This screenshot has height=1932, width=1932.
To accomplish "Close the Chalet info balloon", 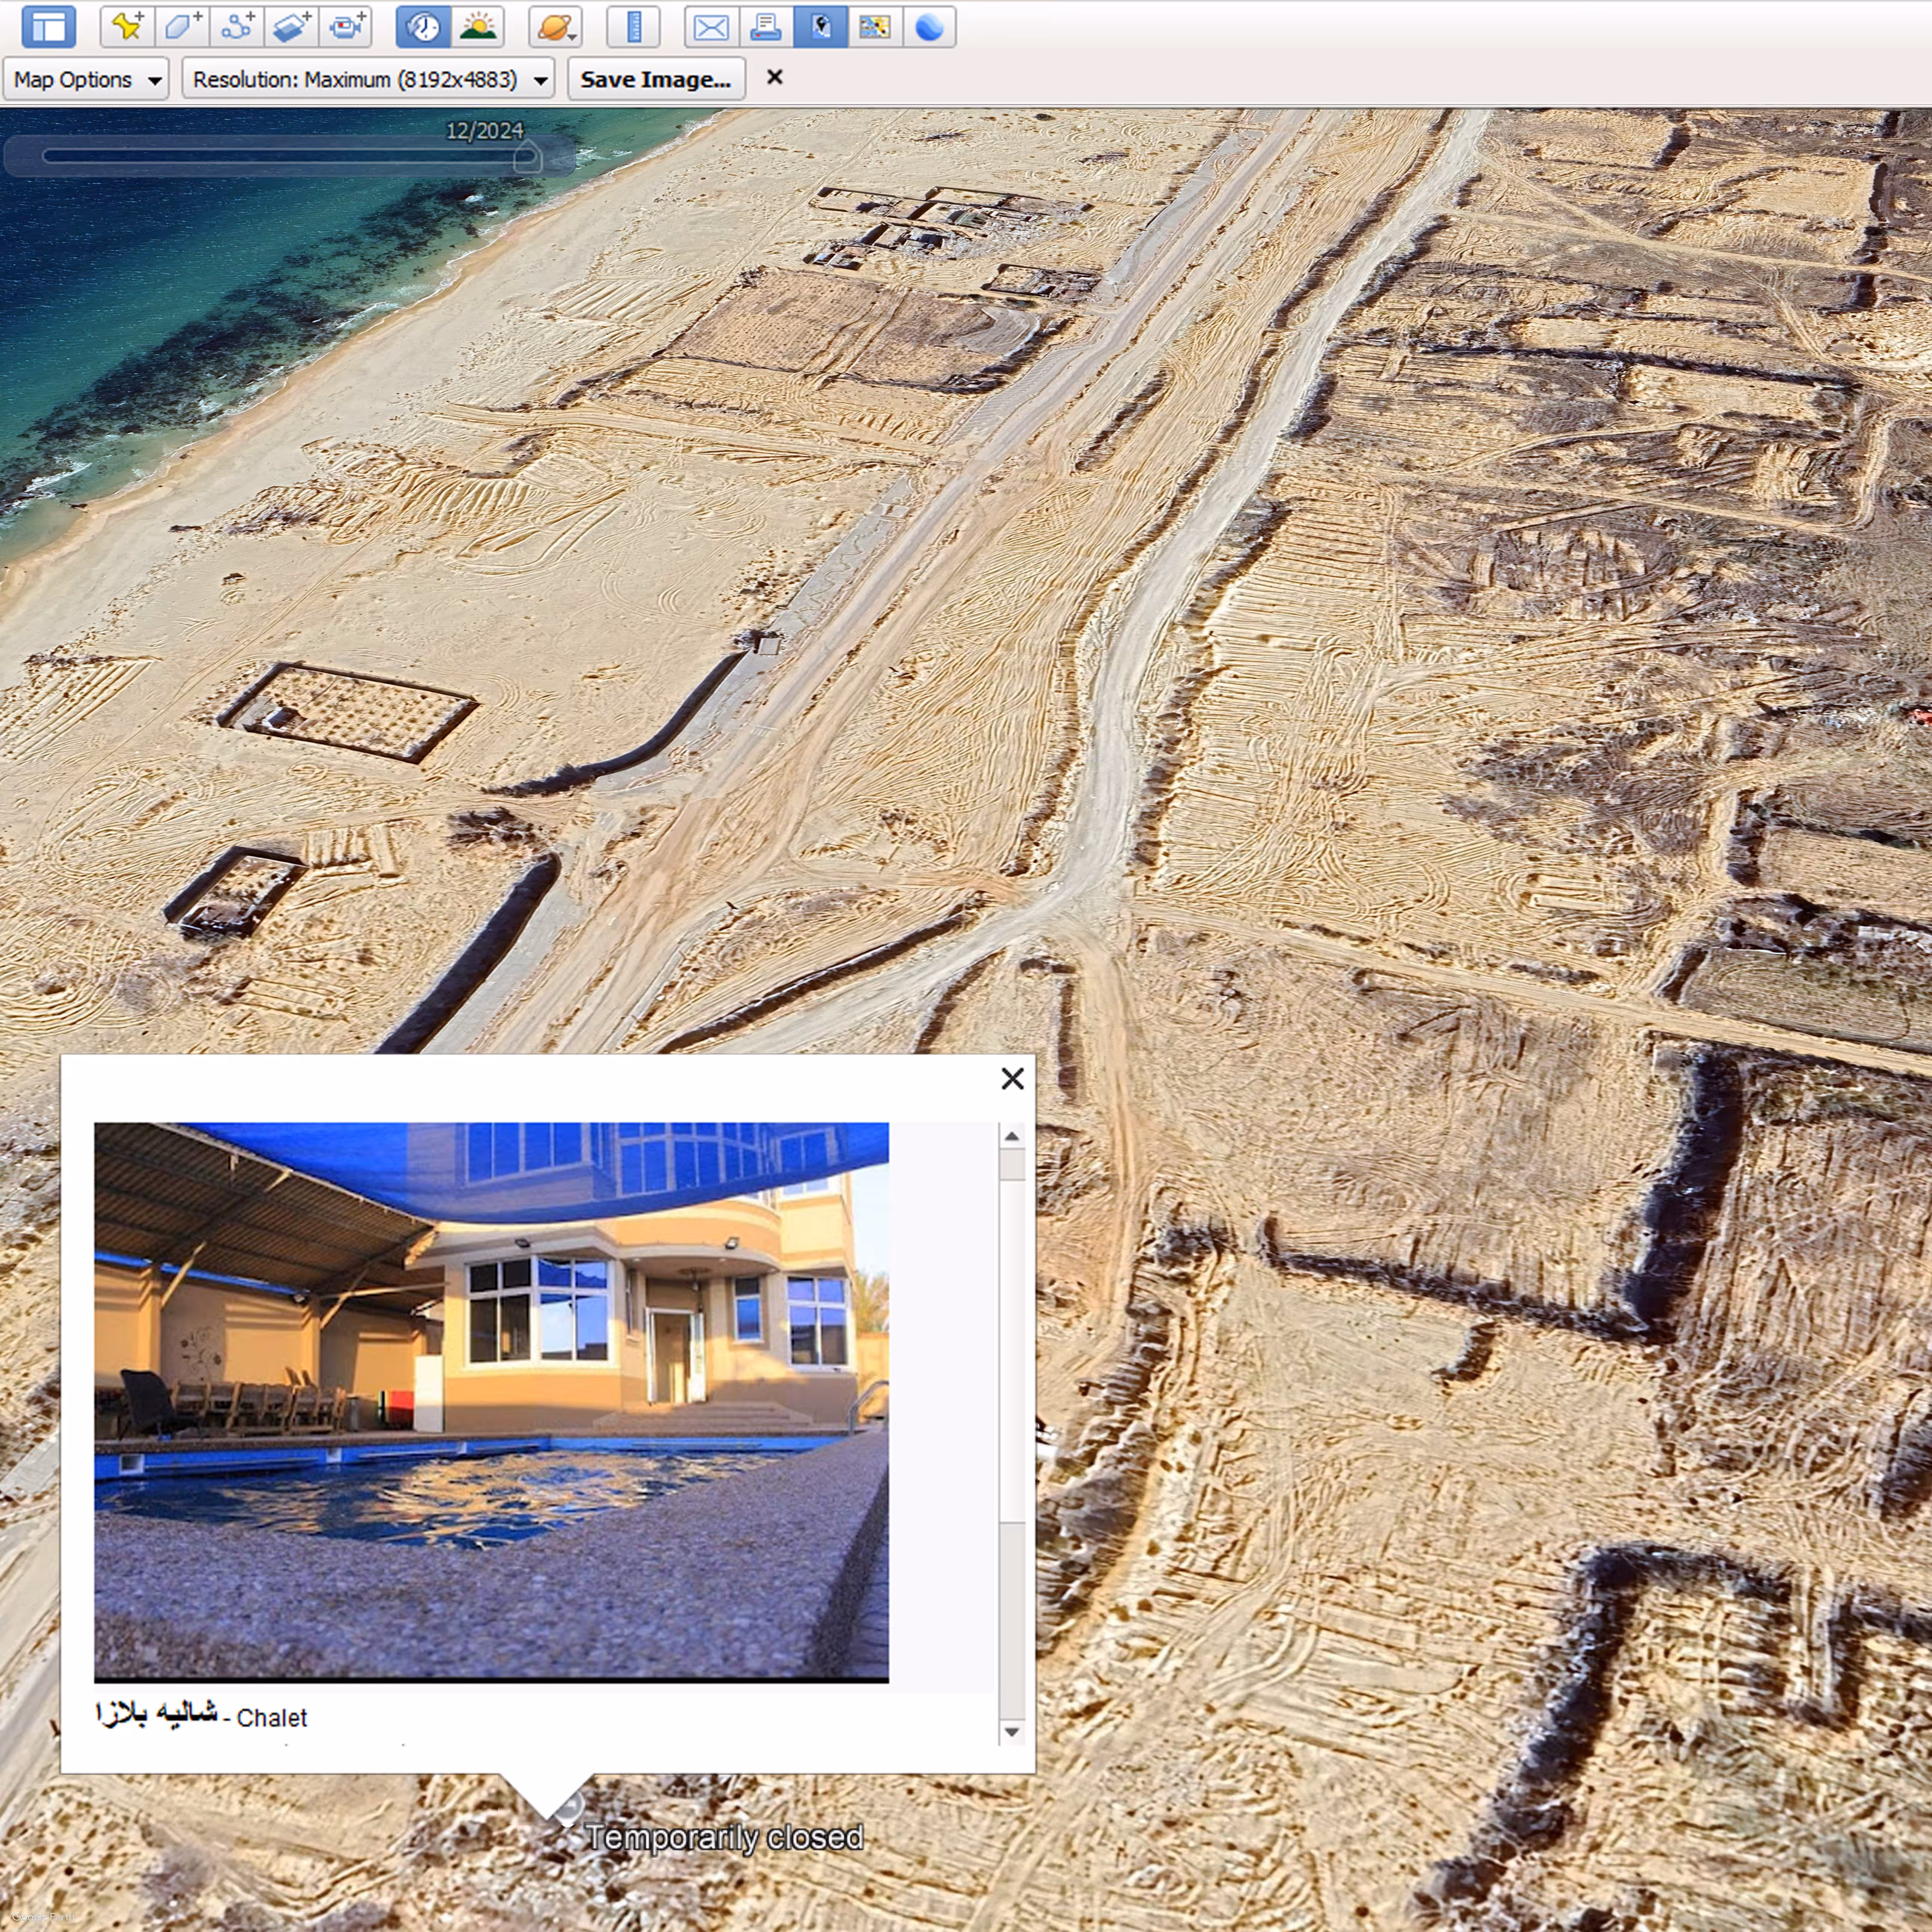I will (x=1012, y=1078).
